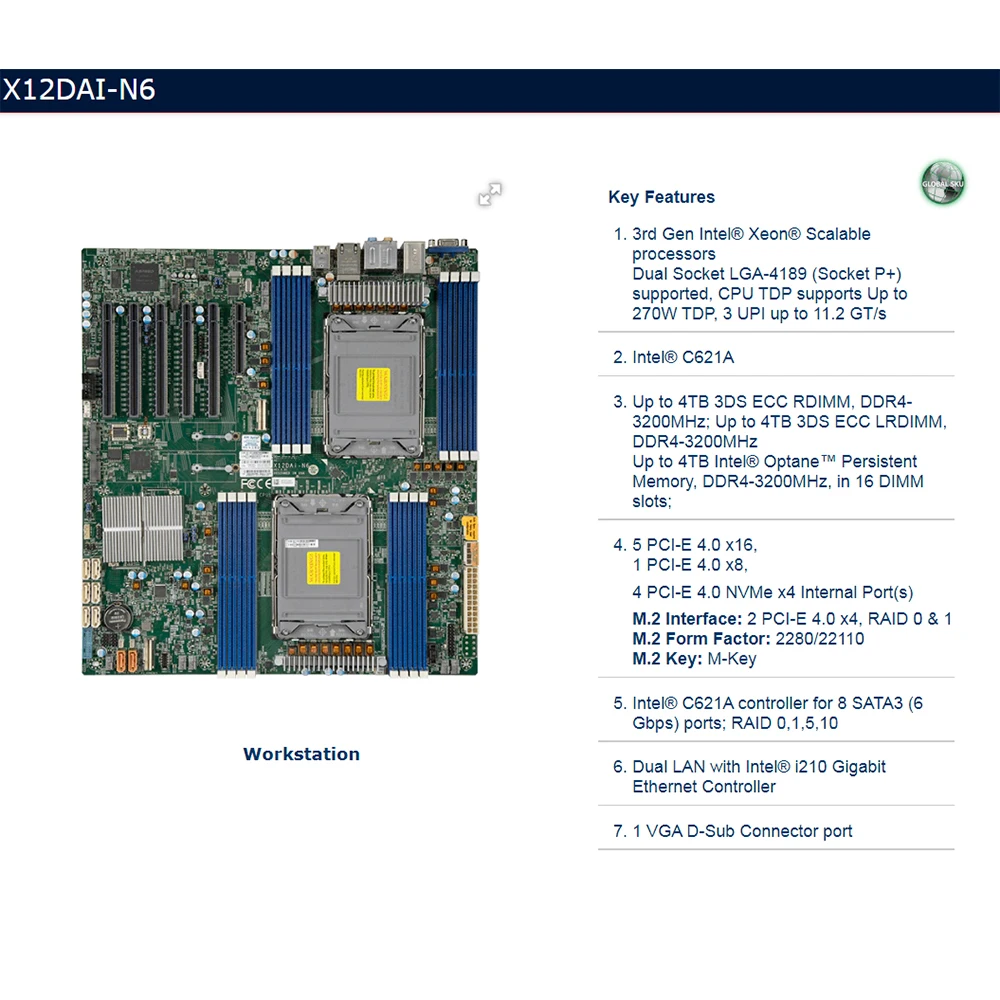This screenshot has width=1000, height=1000.
Task: Open the X12DAI-N6 motherboard product image
Action: [x=280, y=457]
